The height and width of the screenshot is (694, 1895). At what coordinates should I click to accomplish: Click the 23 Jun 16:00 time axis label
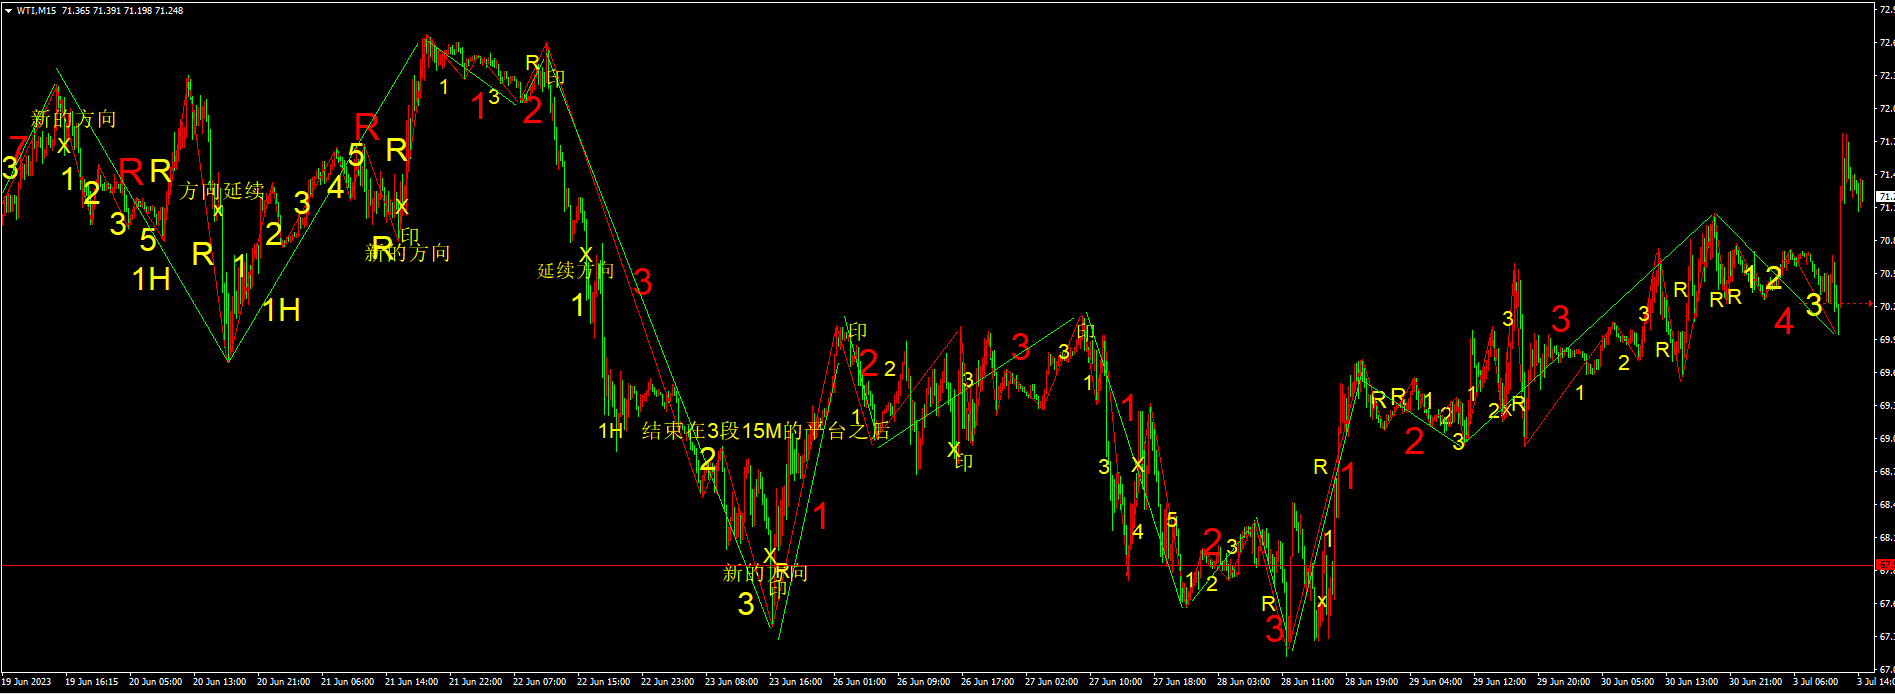click(796, 682)
